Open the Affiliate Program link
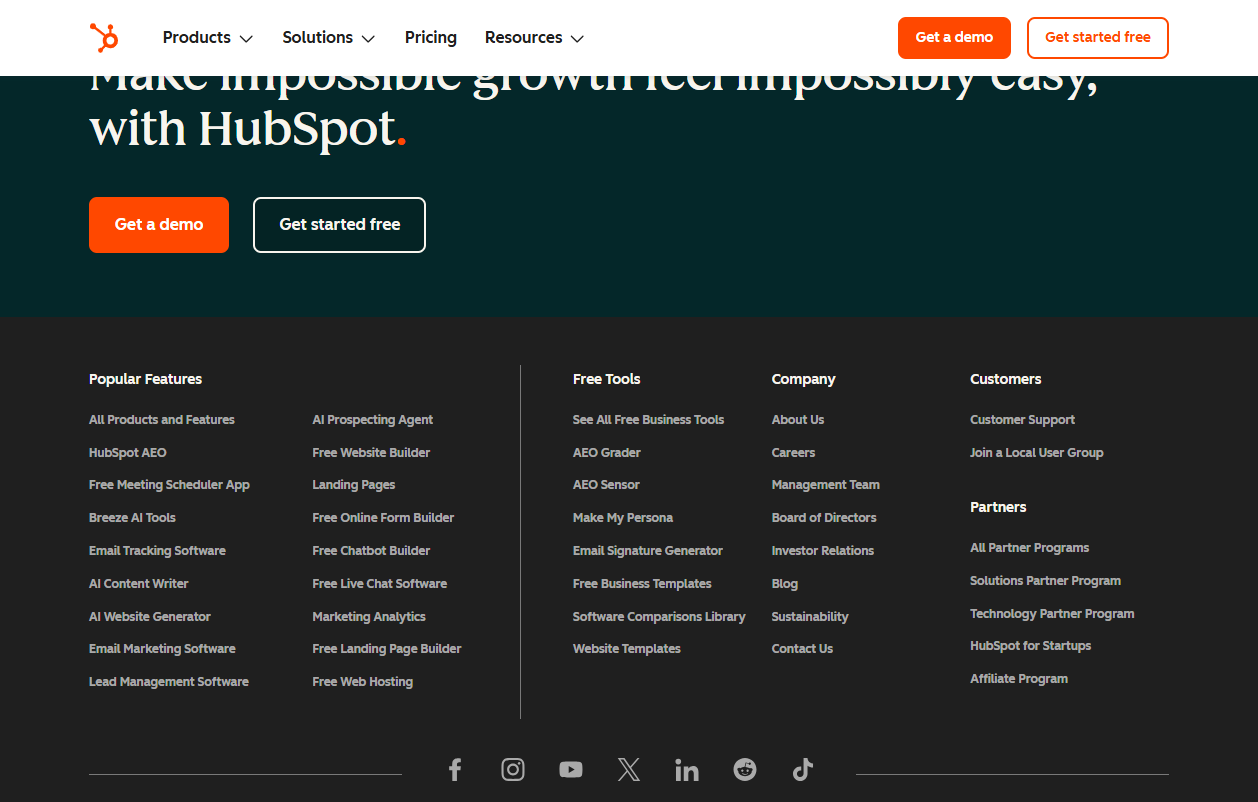 [1019, 679]
